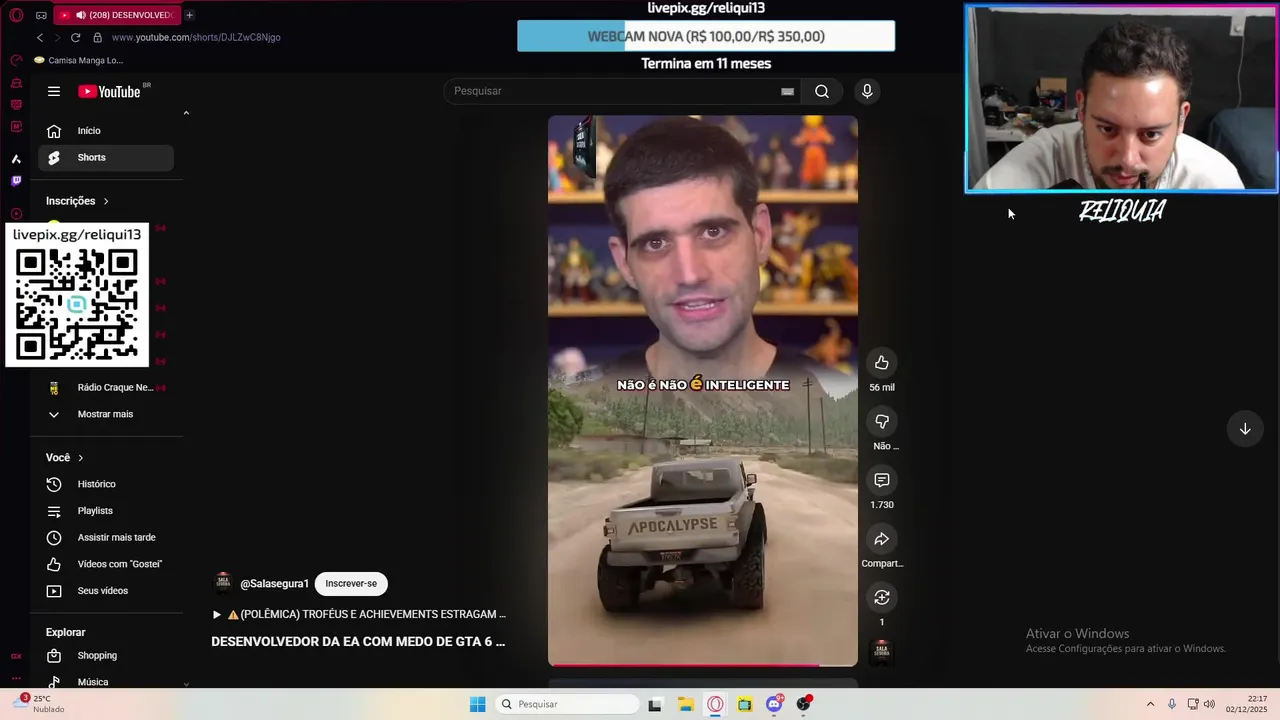Open the Camisa Manga Lo... bookmark
This screenshot has height=720, width=1280.
tap(78, 60)
